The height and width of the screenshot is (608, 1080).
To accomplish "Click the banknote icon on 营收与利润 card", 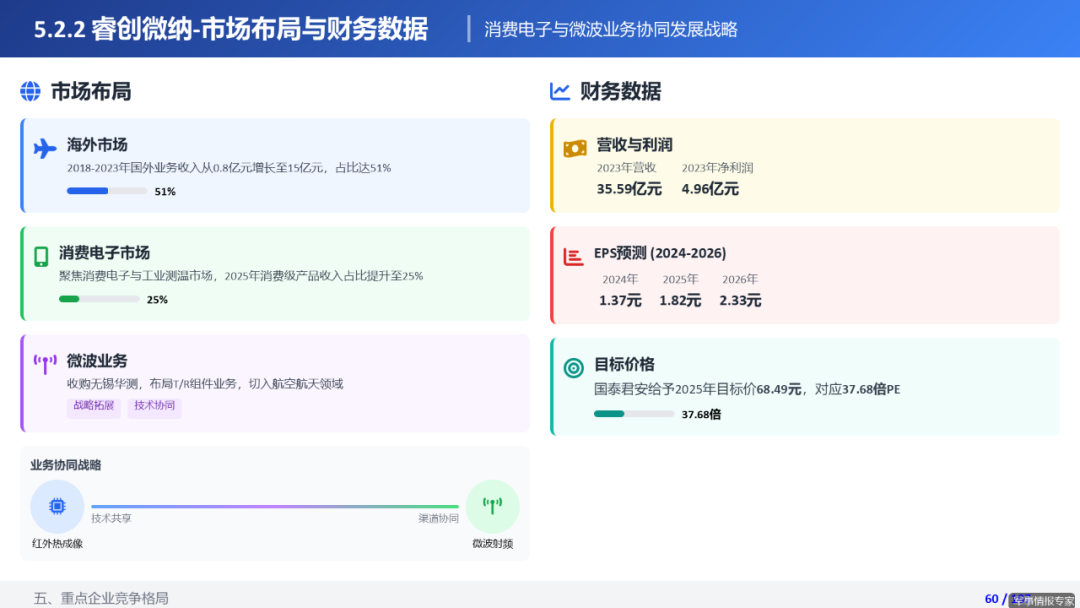I will click(x=574, y=146).
